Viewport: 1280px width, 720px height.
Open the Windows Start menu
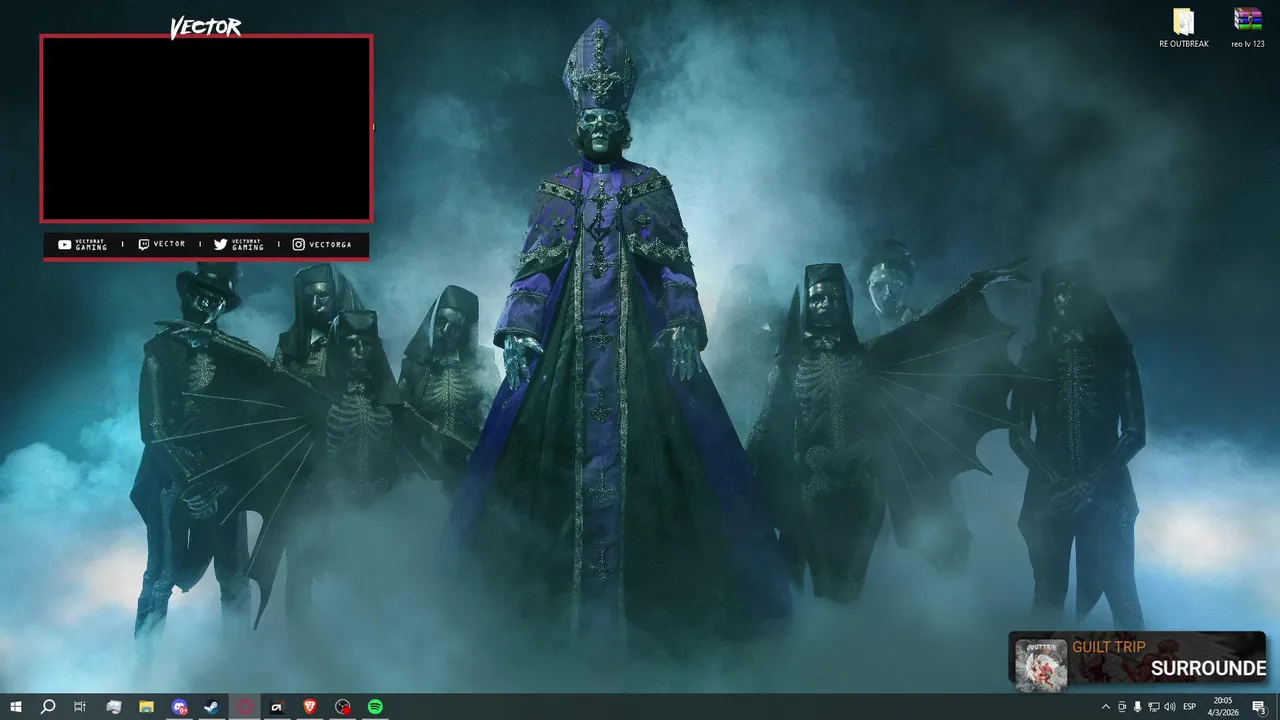(15, 707)
